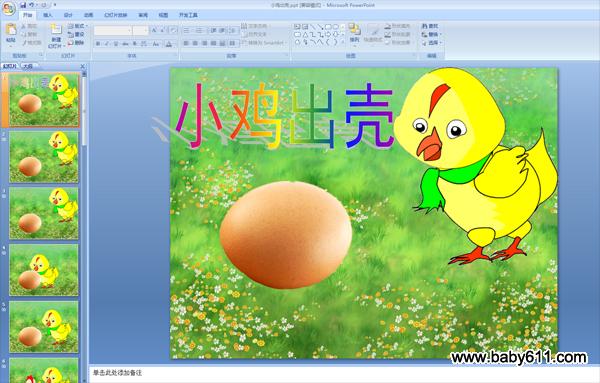The height and width of the screenshot is (383, 600).
Task: Toggle bold formatting in font group
Action: pos(98,44)
